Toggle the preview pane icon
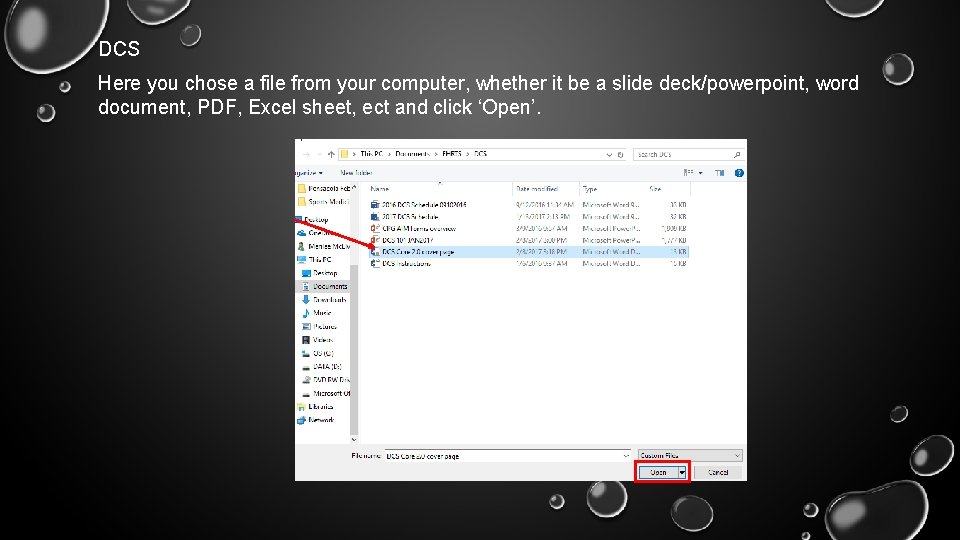Image resolution: width=960 pixels, height=540 pixels. [x=719, y=173]
